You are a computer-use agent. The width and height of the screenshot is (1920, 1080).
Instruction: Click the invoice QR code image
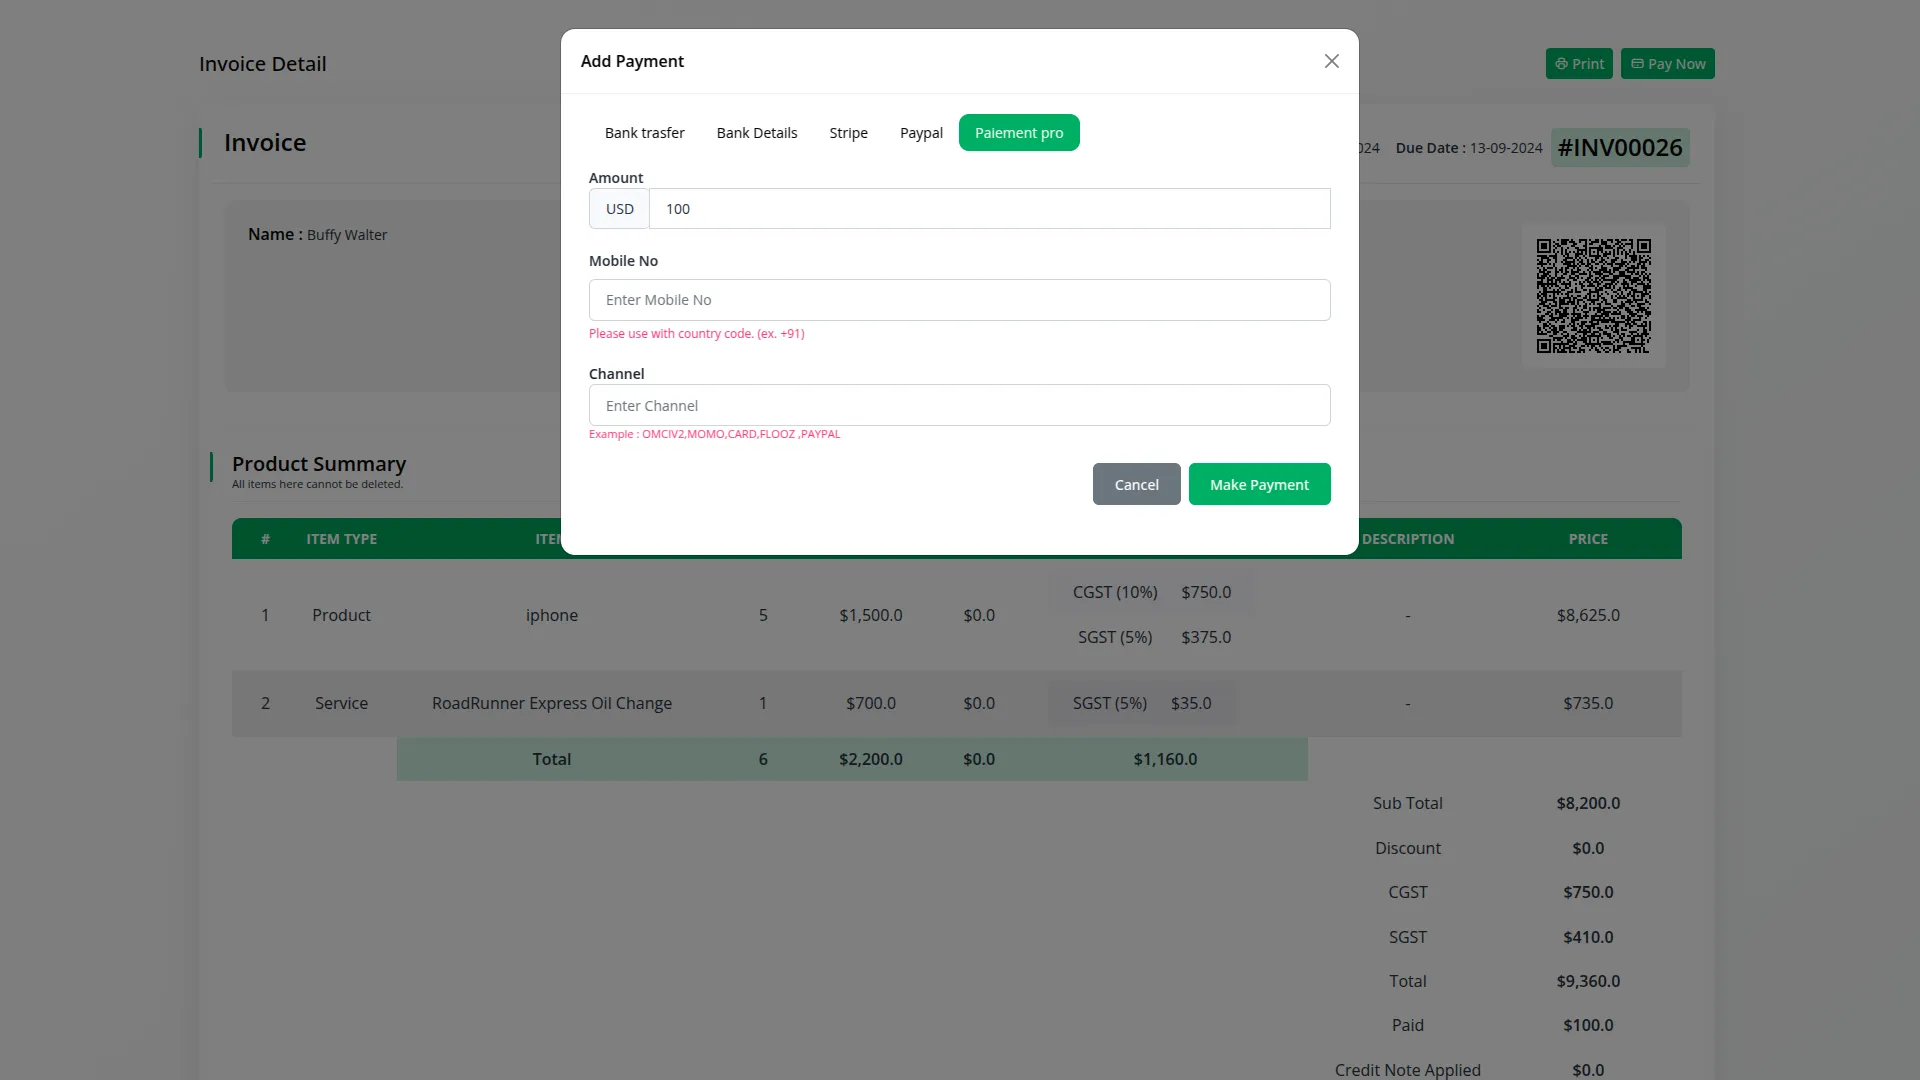point(1593,295)
